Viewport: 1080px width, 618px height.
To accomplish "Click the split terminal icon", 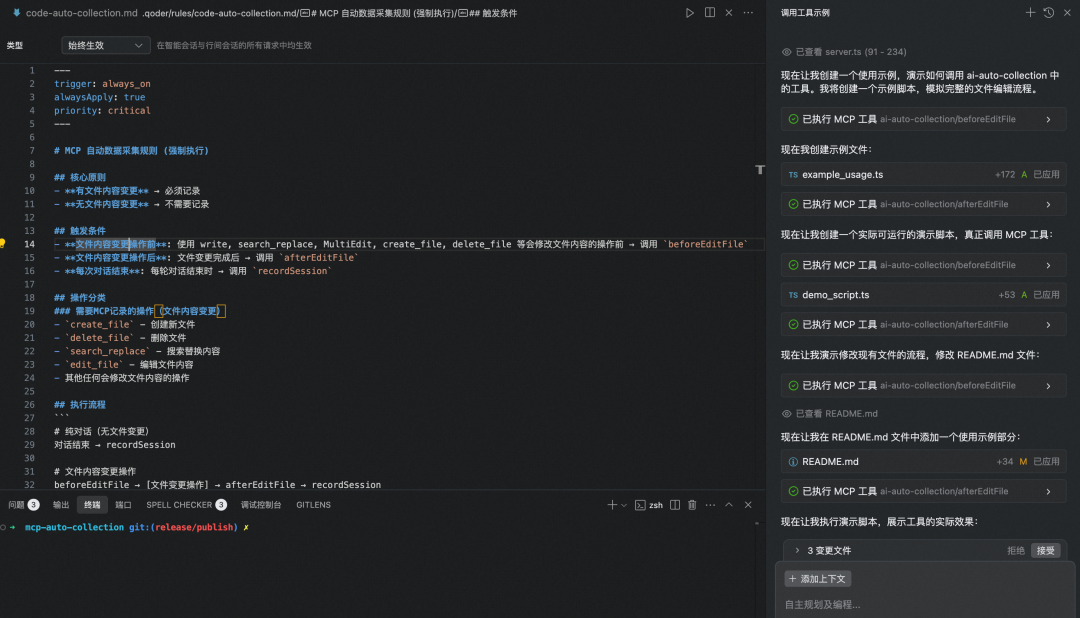I will [675, 505].
